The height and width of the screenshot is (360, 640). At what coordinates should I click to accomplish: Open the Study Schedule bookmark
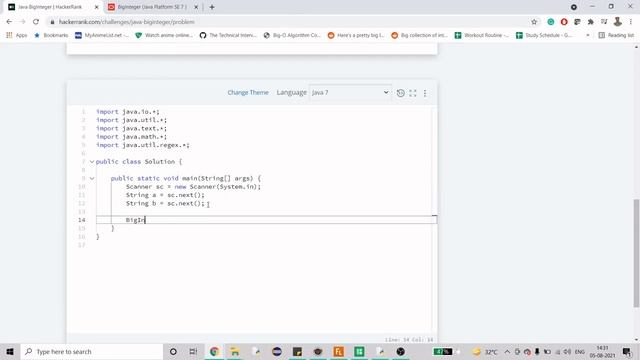(544, 35)
